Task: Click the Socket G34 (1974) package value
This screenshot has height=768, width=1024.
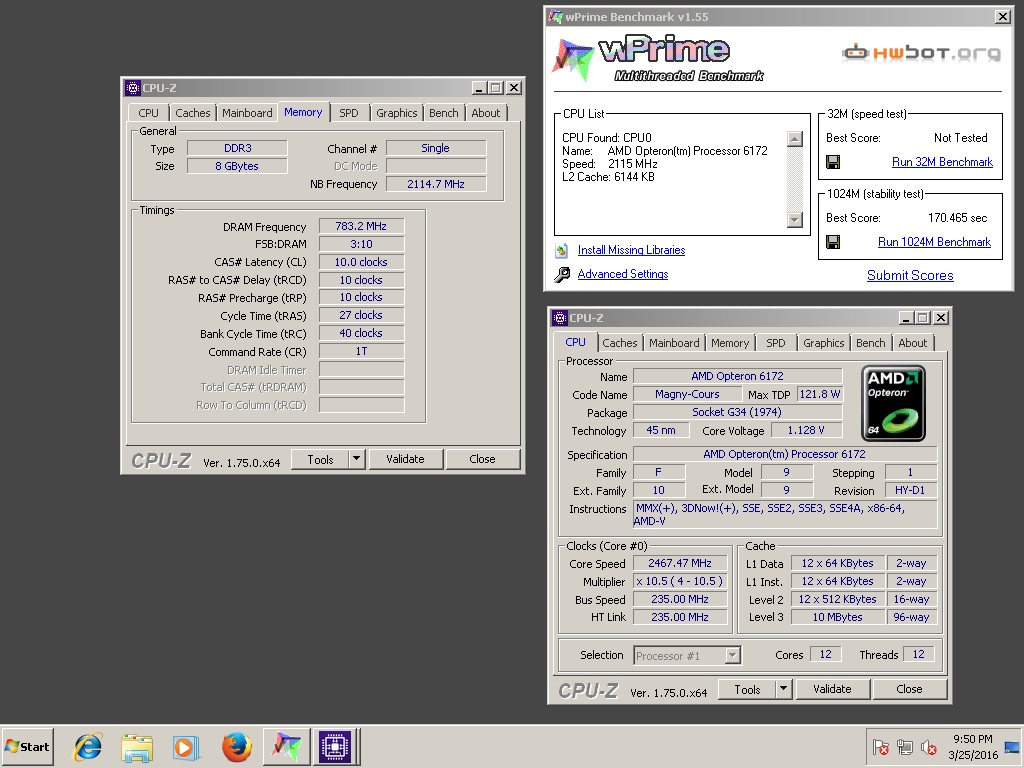Action: click(x=737, y=412)
